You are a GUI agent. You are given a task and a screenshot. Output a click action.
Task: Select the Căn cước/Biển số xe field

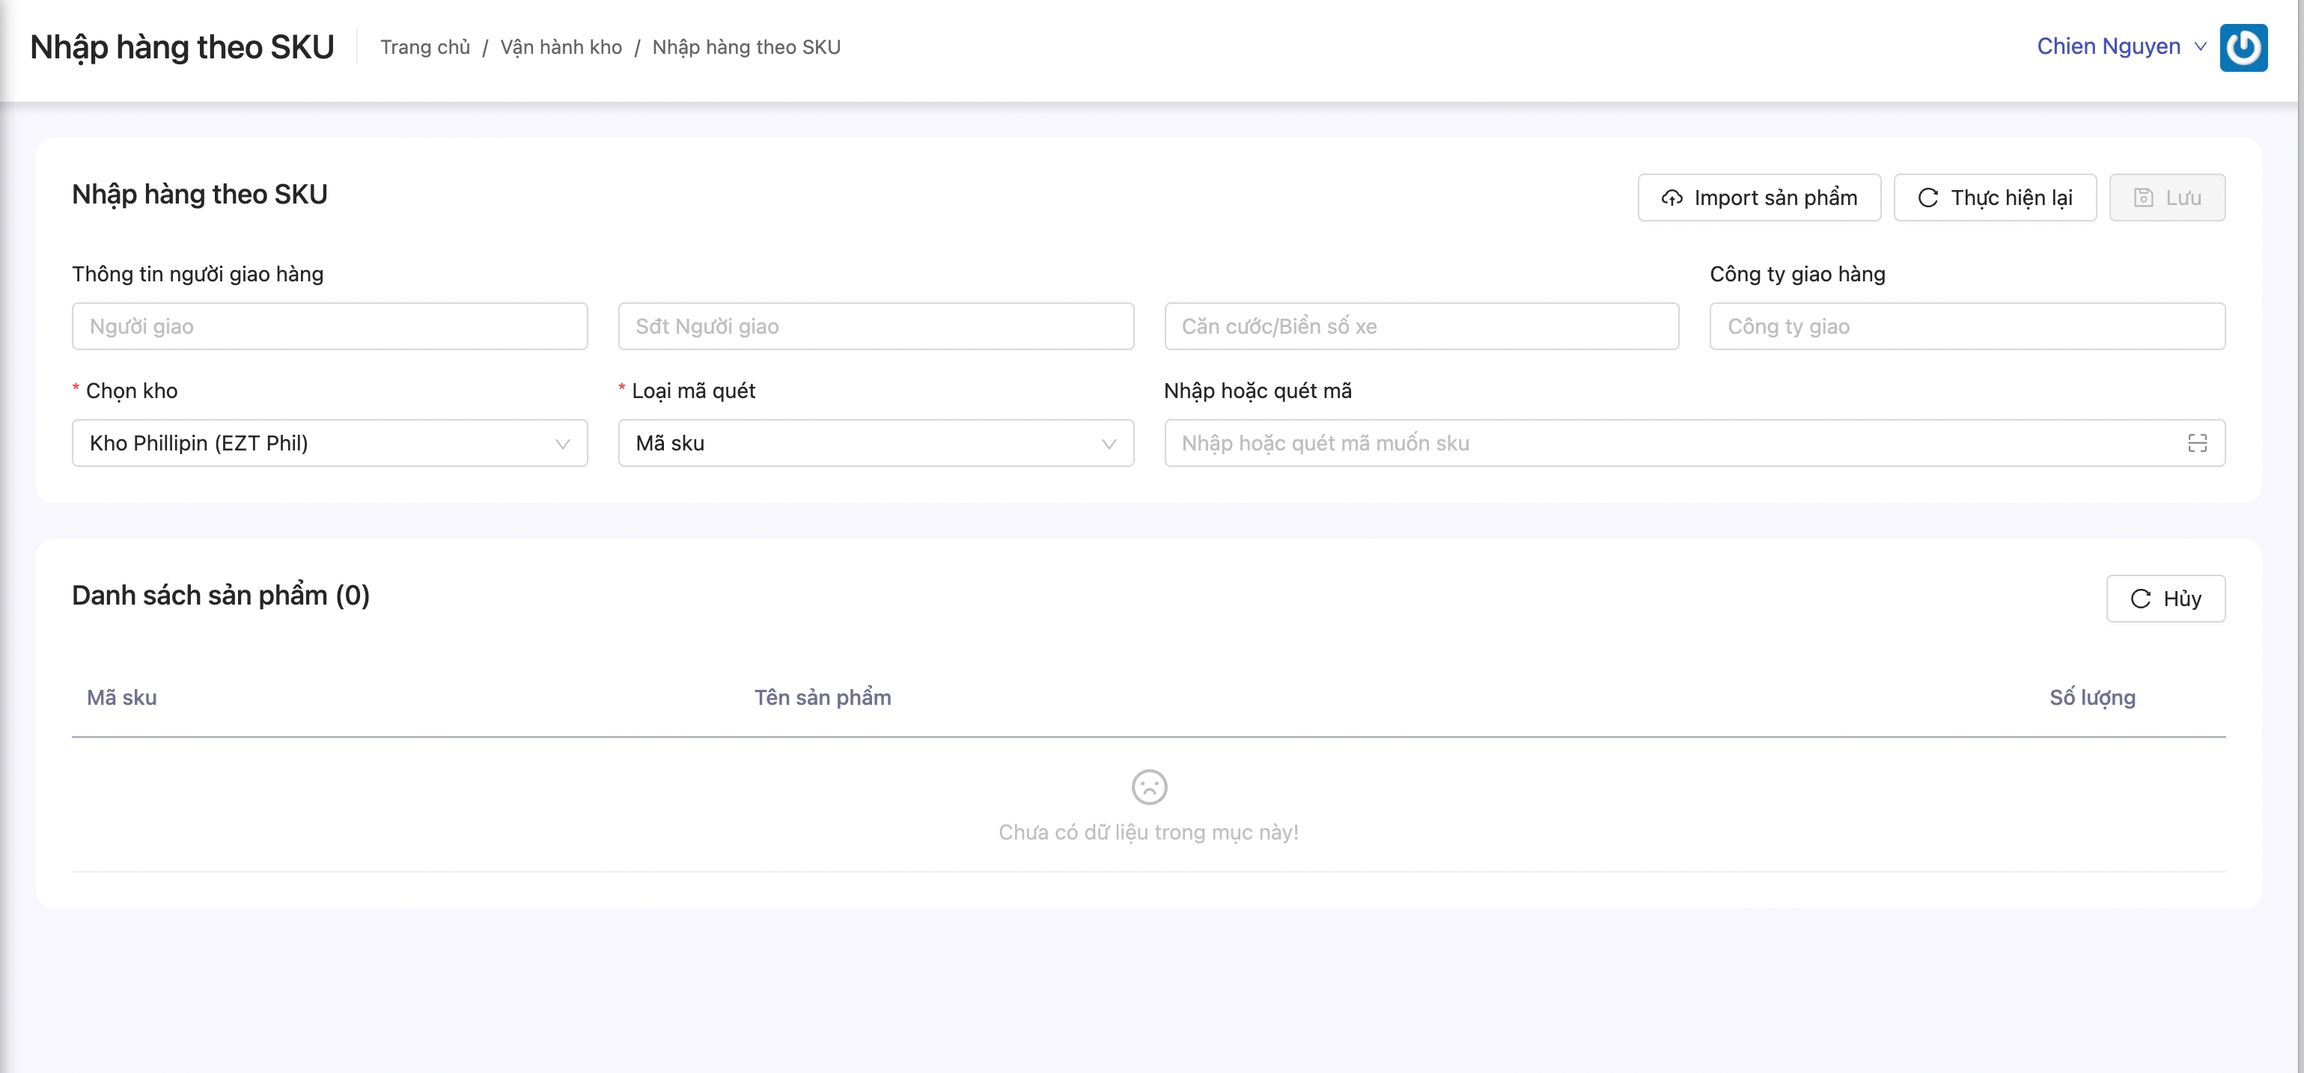pyautogui.click(x=1421, y=326)
